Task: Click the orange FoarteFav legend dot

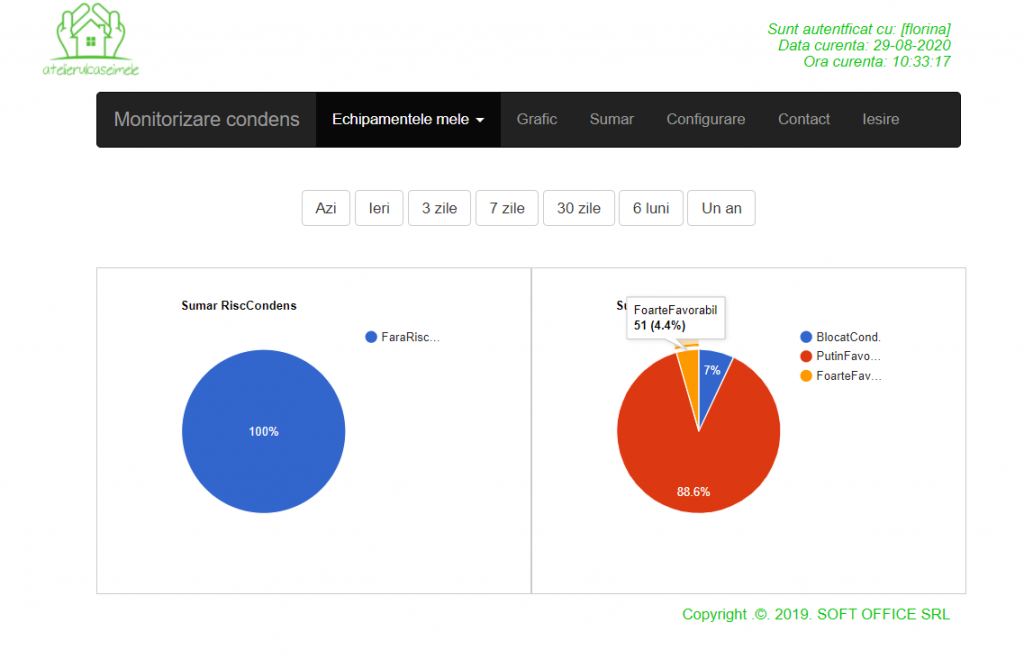Action: (806, 376)
